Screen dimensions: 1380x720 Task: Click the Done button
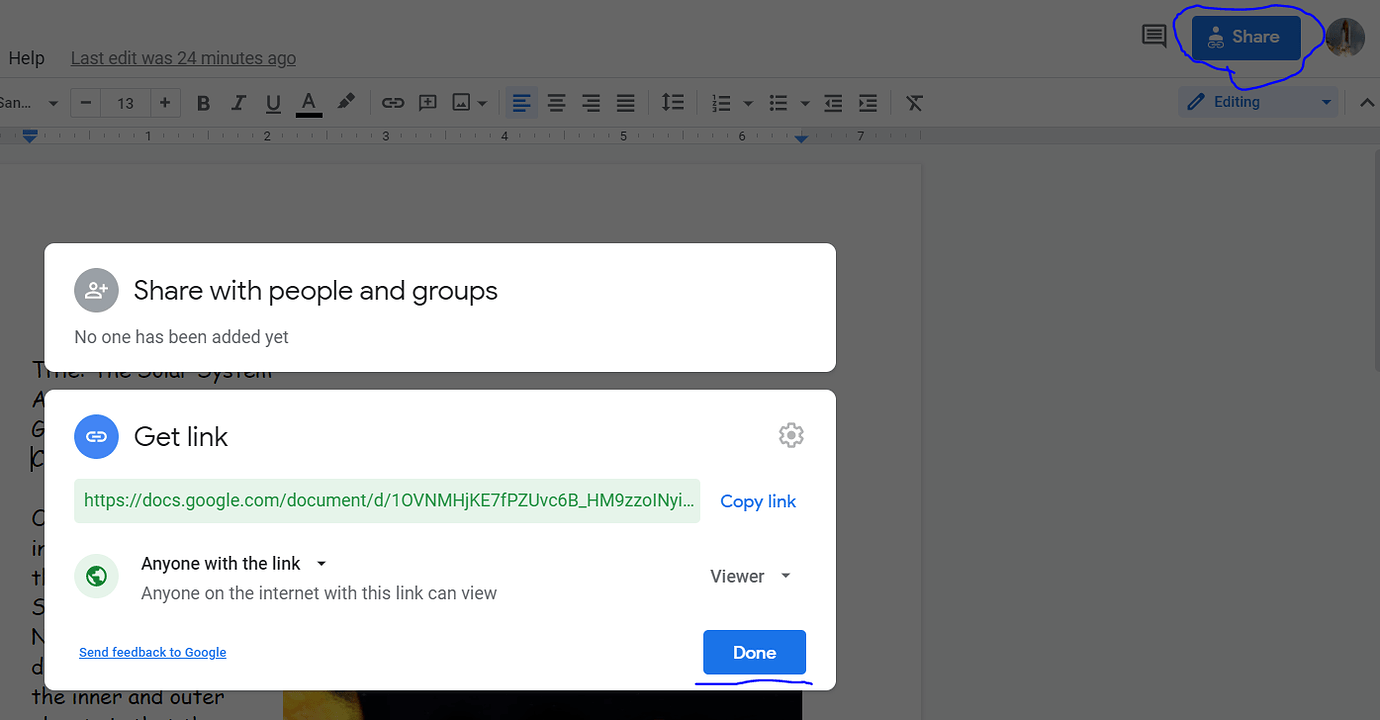point(754,652)
